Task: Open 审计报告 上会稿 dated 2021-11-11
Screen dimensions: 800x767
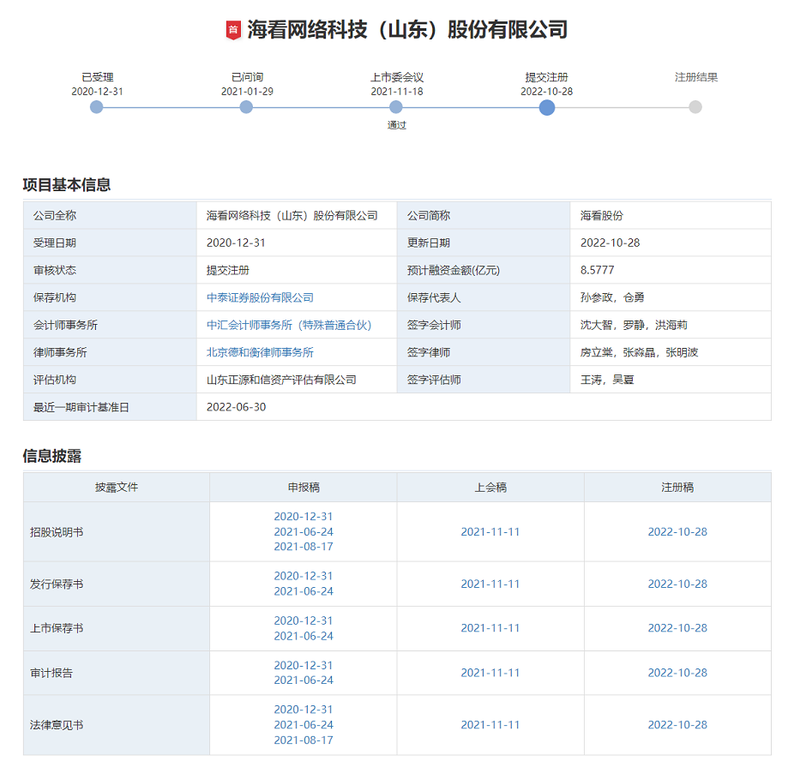Action: [x=490, y=673]
